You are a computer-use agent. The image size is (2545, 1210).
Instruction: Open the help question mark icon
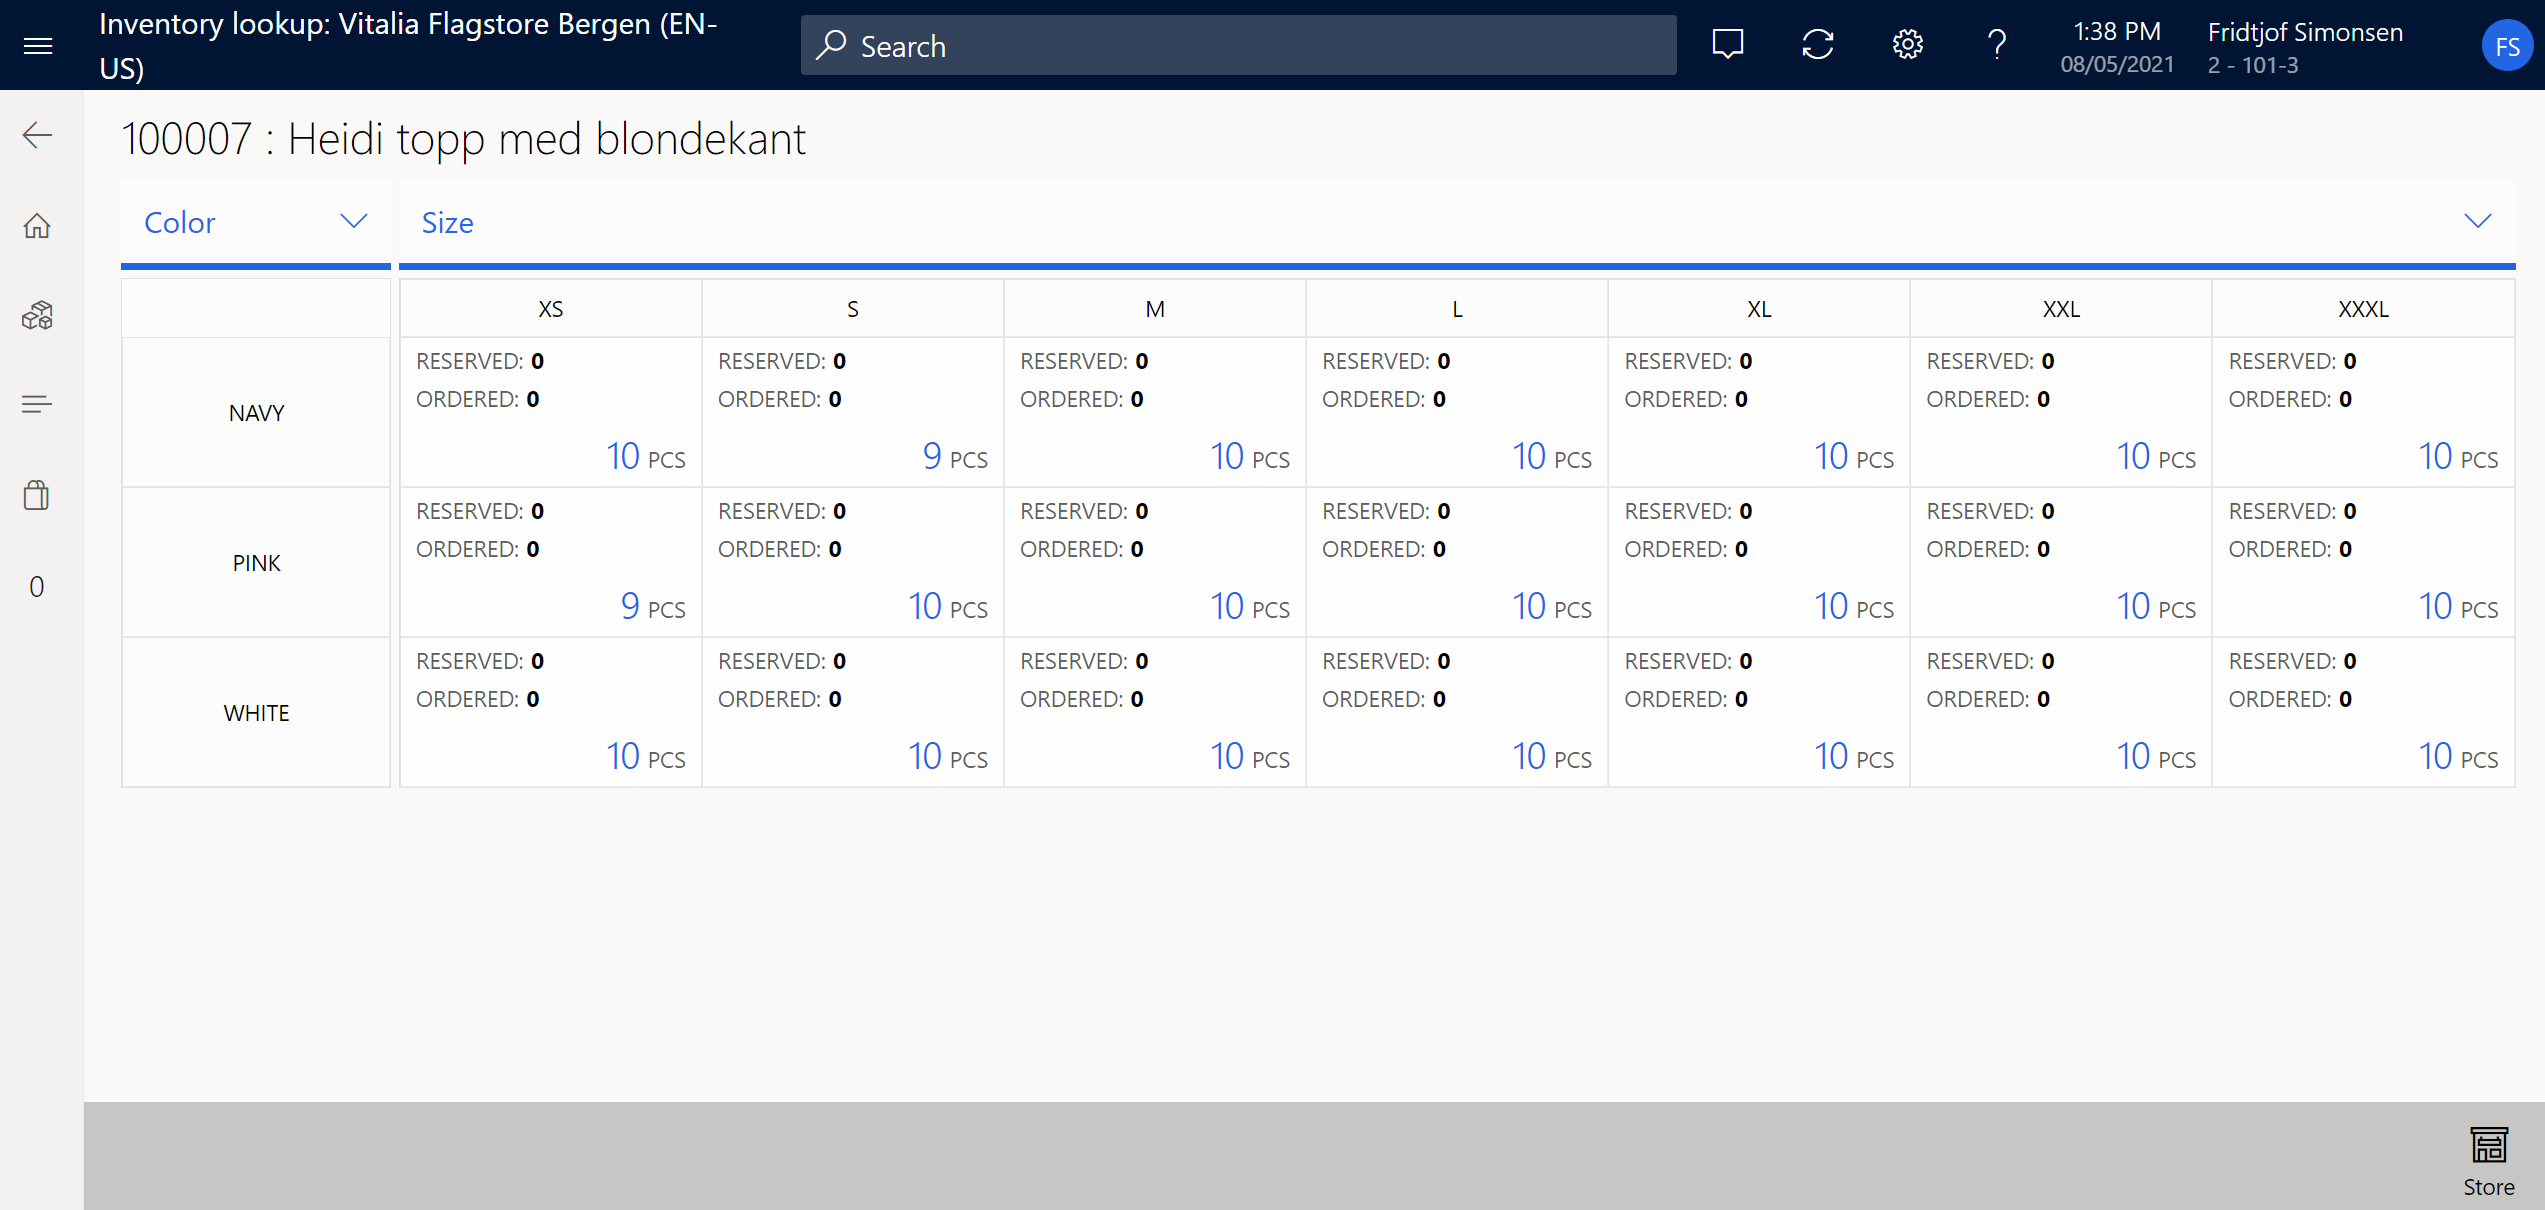click(x=1996, y=45)
